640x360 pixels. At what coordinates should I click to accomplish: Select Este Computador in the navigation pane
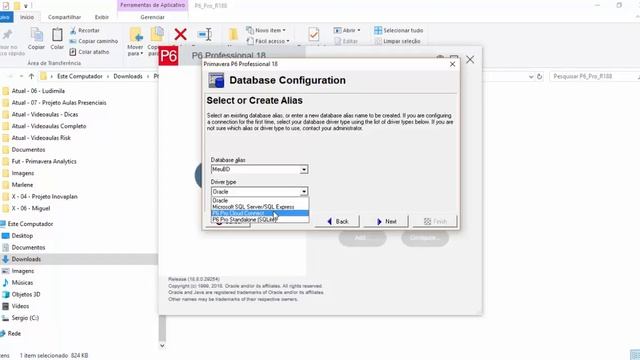click(30, 224)
